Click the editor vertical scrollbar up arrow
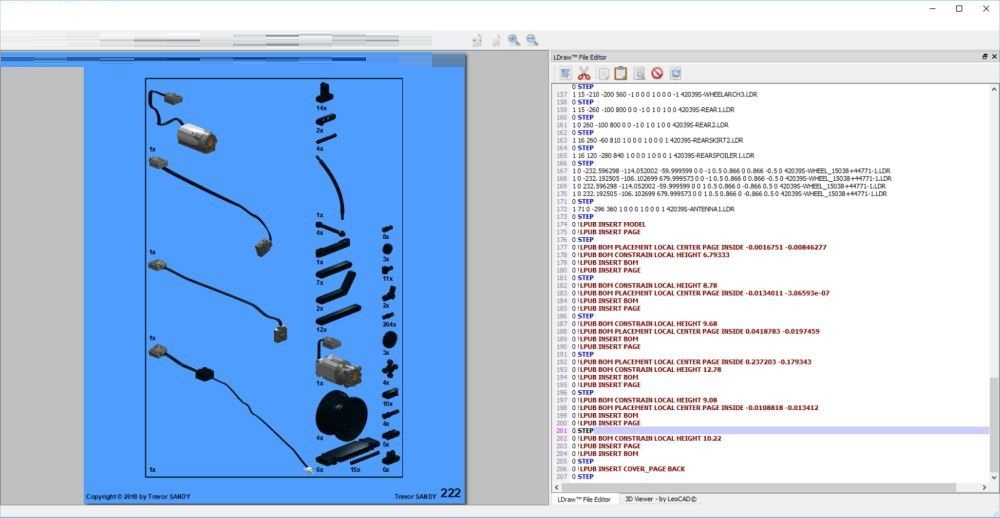This screenshot has height=518, width=1000. coord(994,88)
